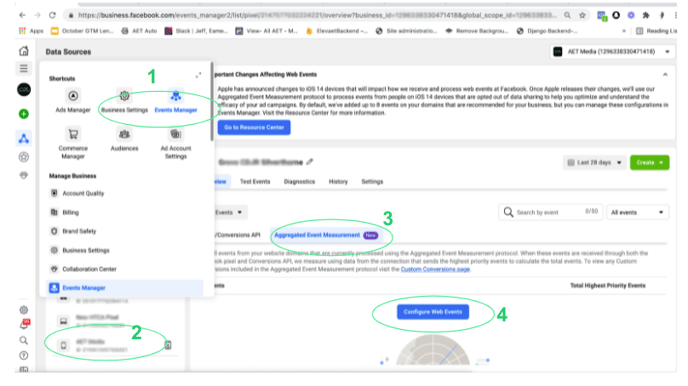Click the home icon in left sidebar

[24, 51]
